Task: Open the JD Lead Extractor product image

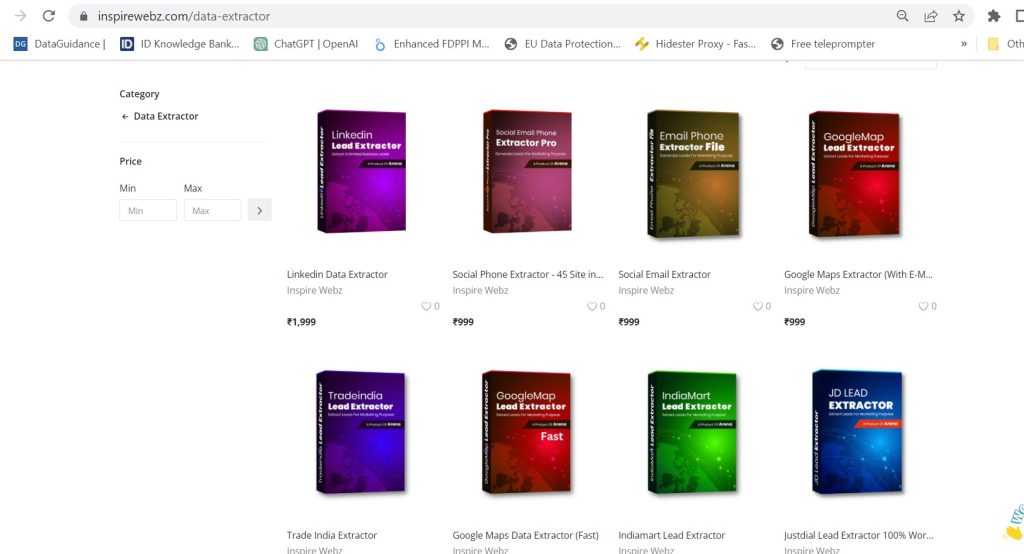Action: 857,432
